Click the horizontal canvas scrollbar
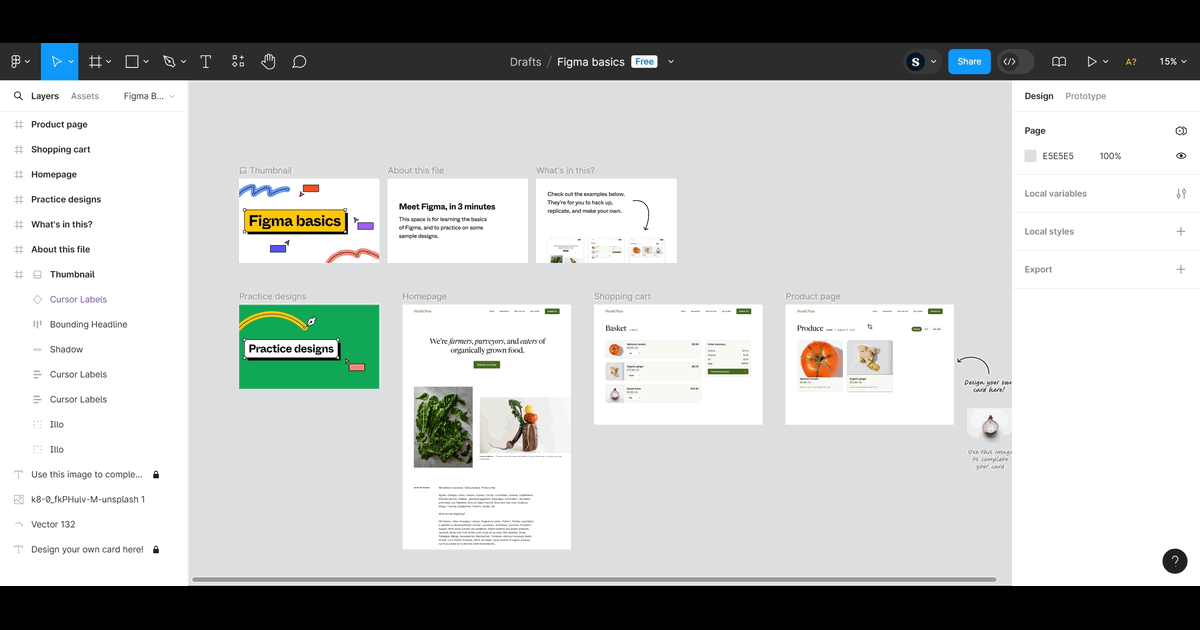This screenshot has height=630, width=1200. [594, 579]
